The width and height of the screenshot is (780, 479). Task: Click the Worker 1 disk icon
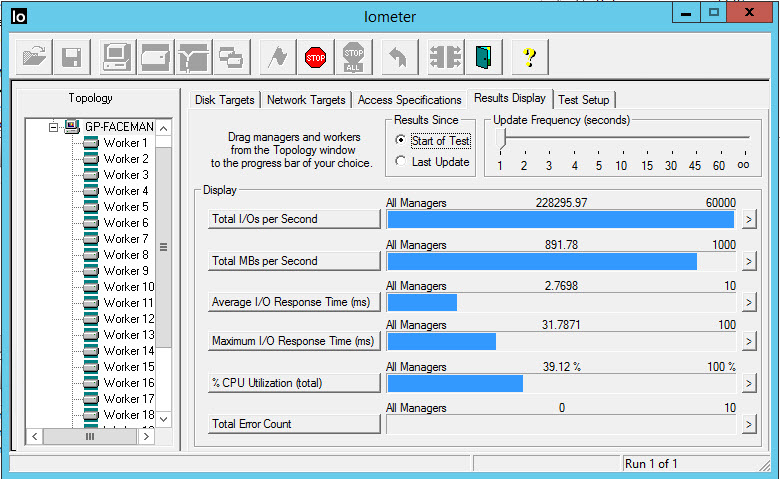(91, 143)
